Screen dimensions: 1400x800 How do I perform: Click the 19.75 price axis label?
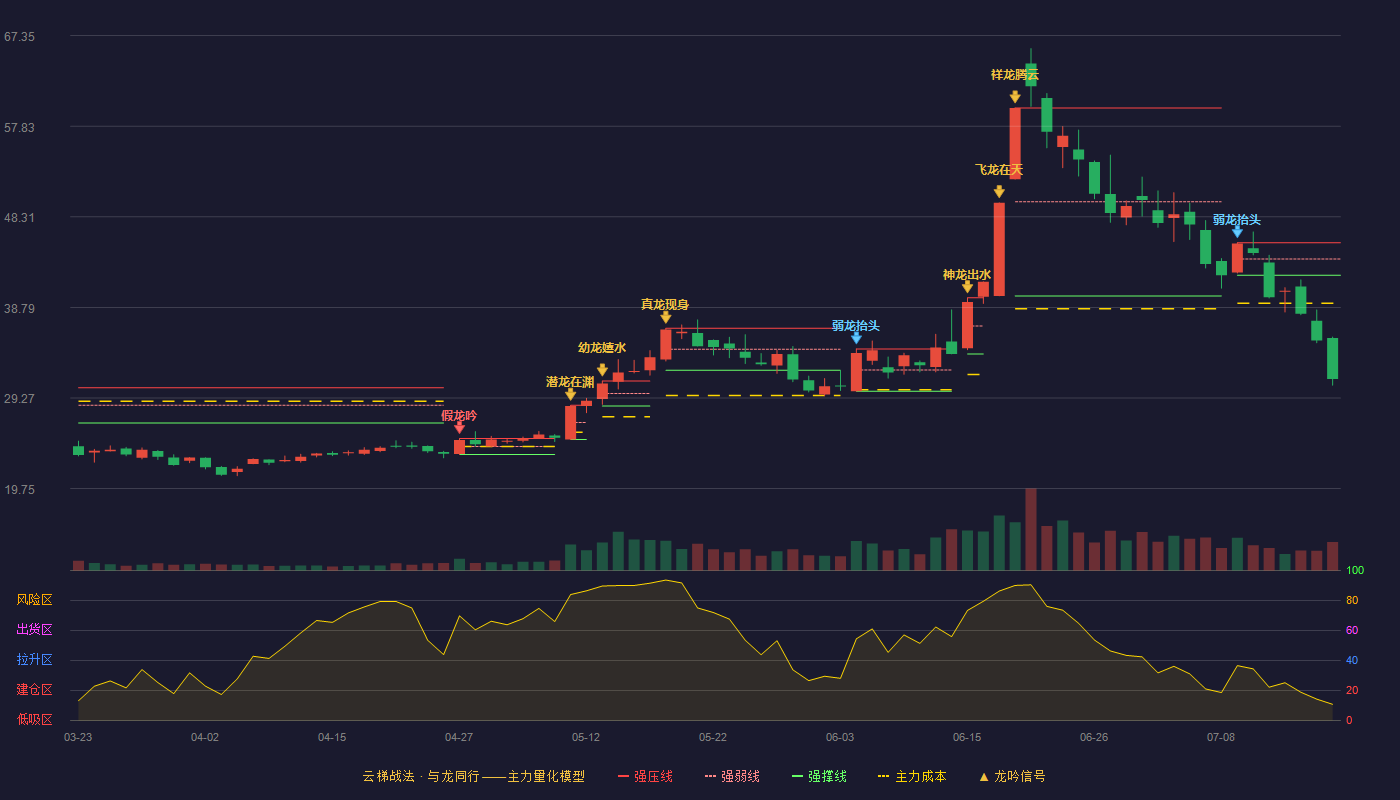tap(19, 490)
